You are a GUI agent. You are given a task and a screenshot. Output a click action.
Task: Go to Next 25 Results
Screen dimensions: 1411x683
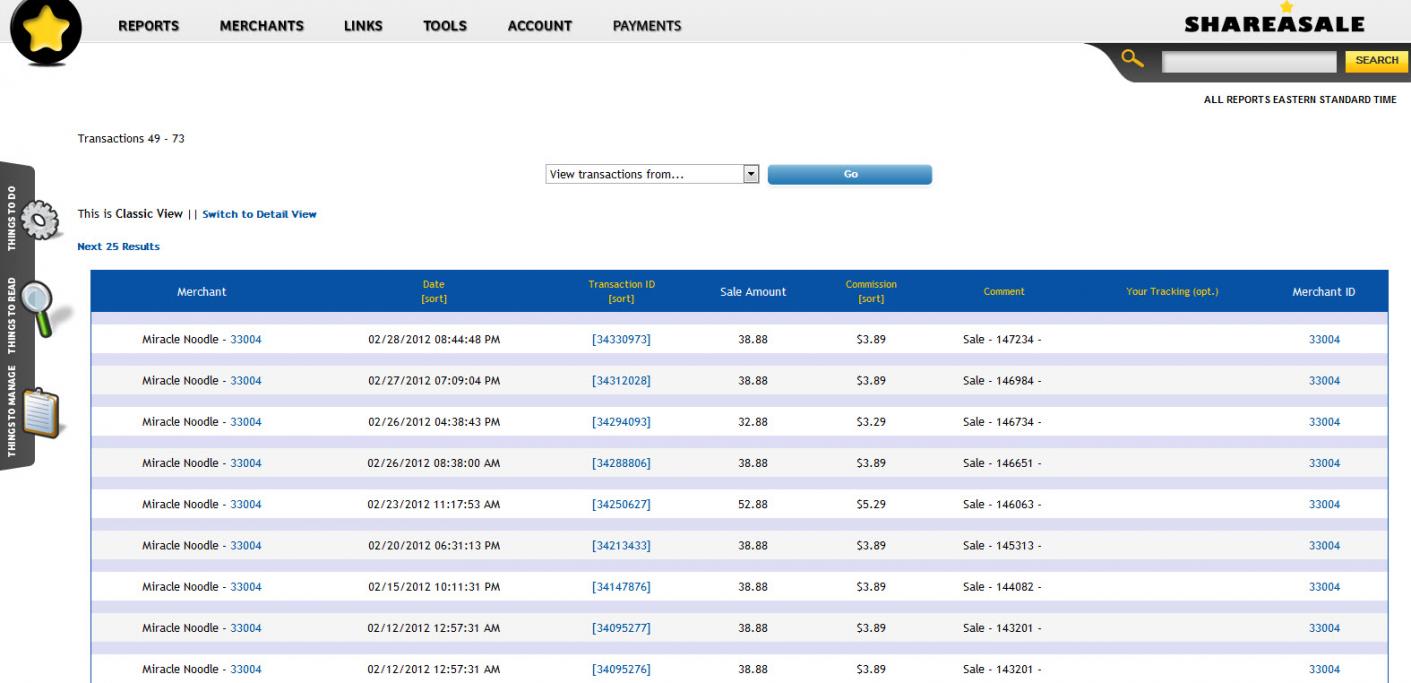click(118, 246)
